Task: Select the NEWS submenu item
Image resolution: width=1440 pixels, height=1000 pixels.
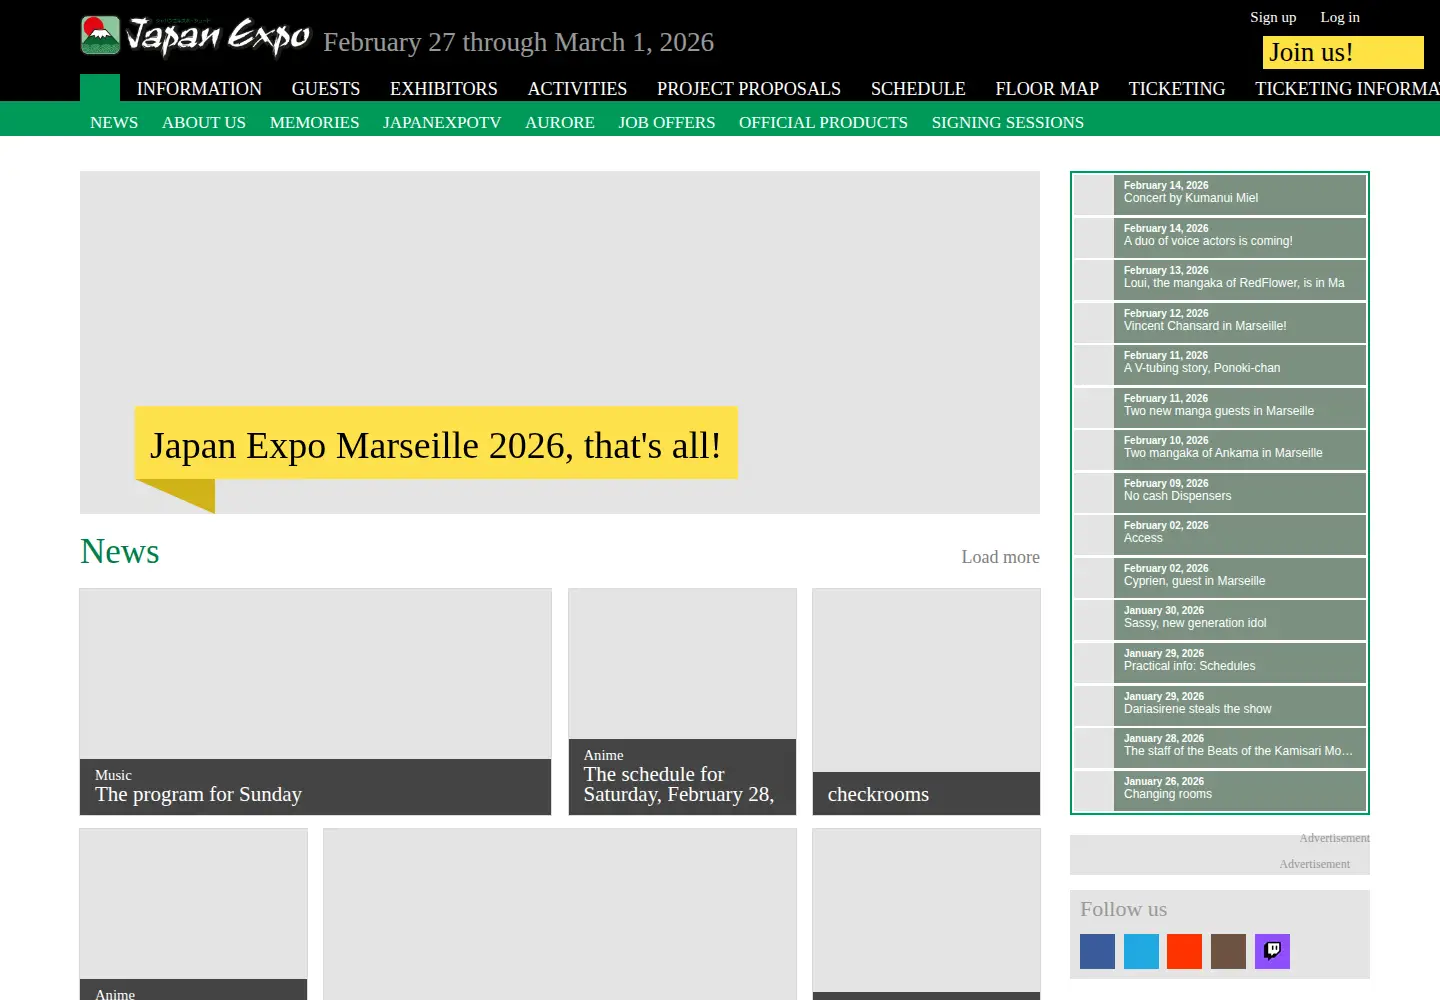Action: tap(114, 122)
